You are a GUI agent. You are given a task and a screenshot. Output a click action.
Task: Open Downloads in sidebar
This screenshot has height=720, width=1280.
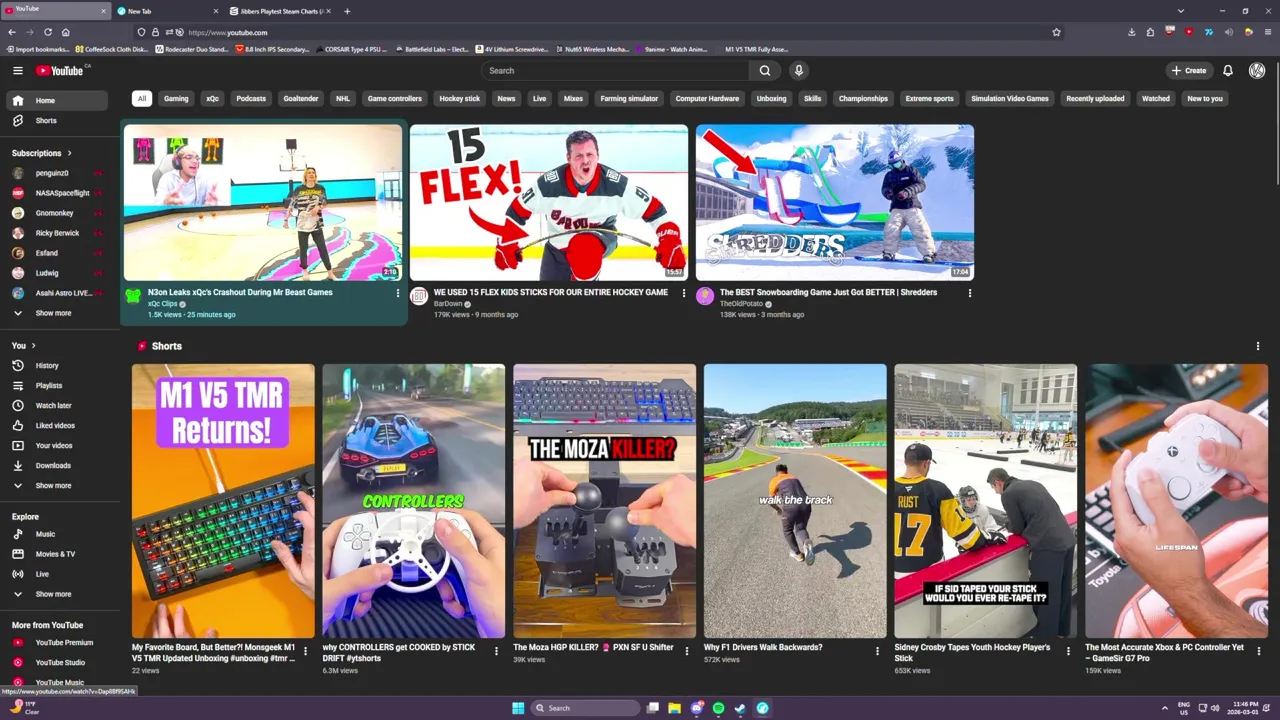[55, 465]
